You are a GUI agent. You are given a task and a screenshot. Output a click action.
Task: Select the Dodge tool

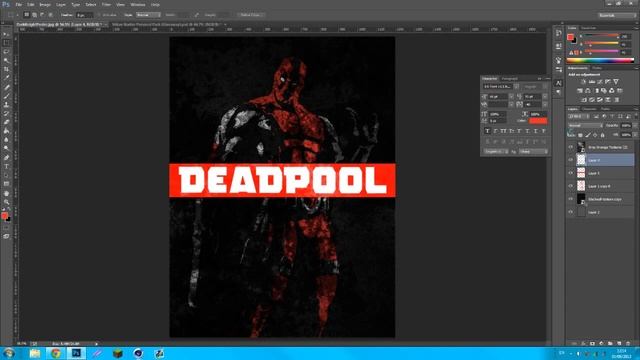click(6, 149)
